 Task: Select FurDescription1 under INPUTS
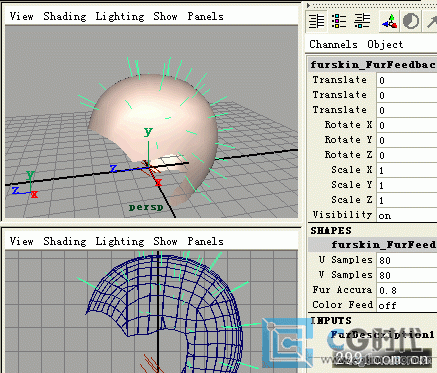(x=382, y=334)
